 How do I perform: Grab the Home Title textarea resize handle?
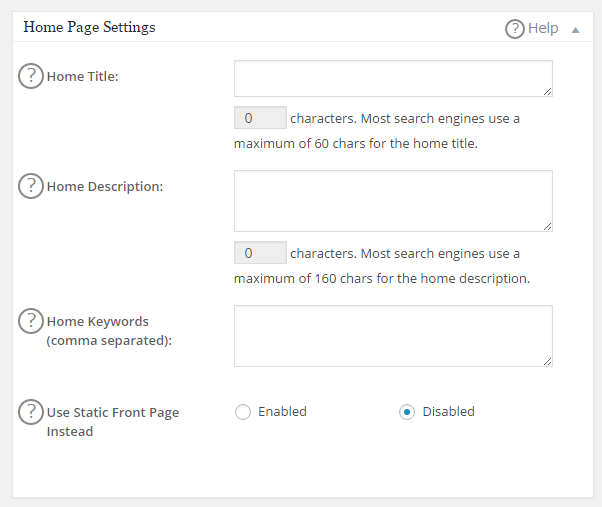[x=547, y=91]
